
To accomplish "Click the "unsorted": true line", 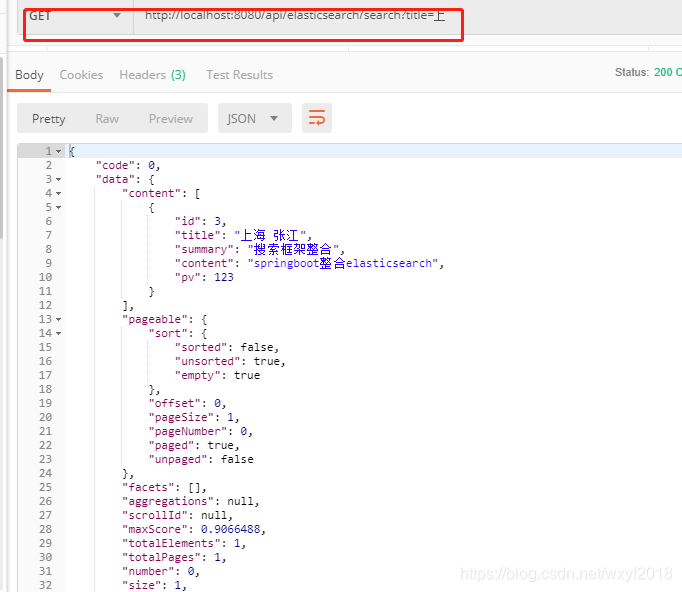I will tap(230, 361).
